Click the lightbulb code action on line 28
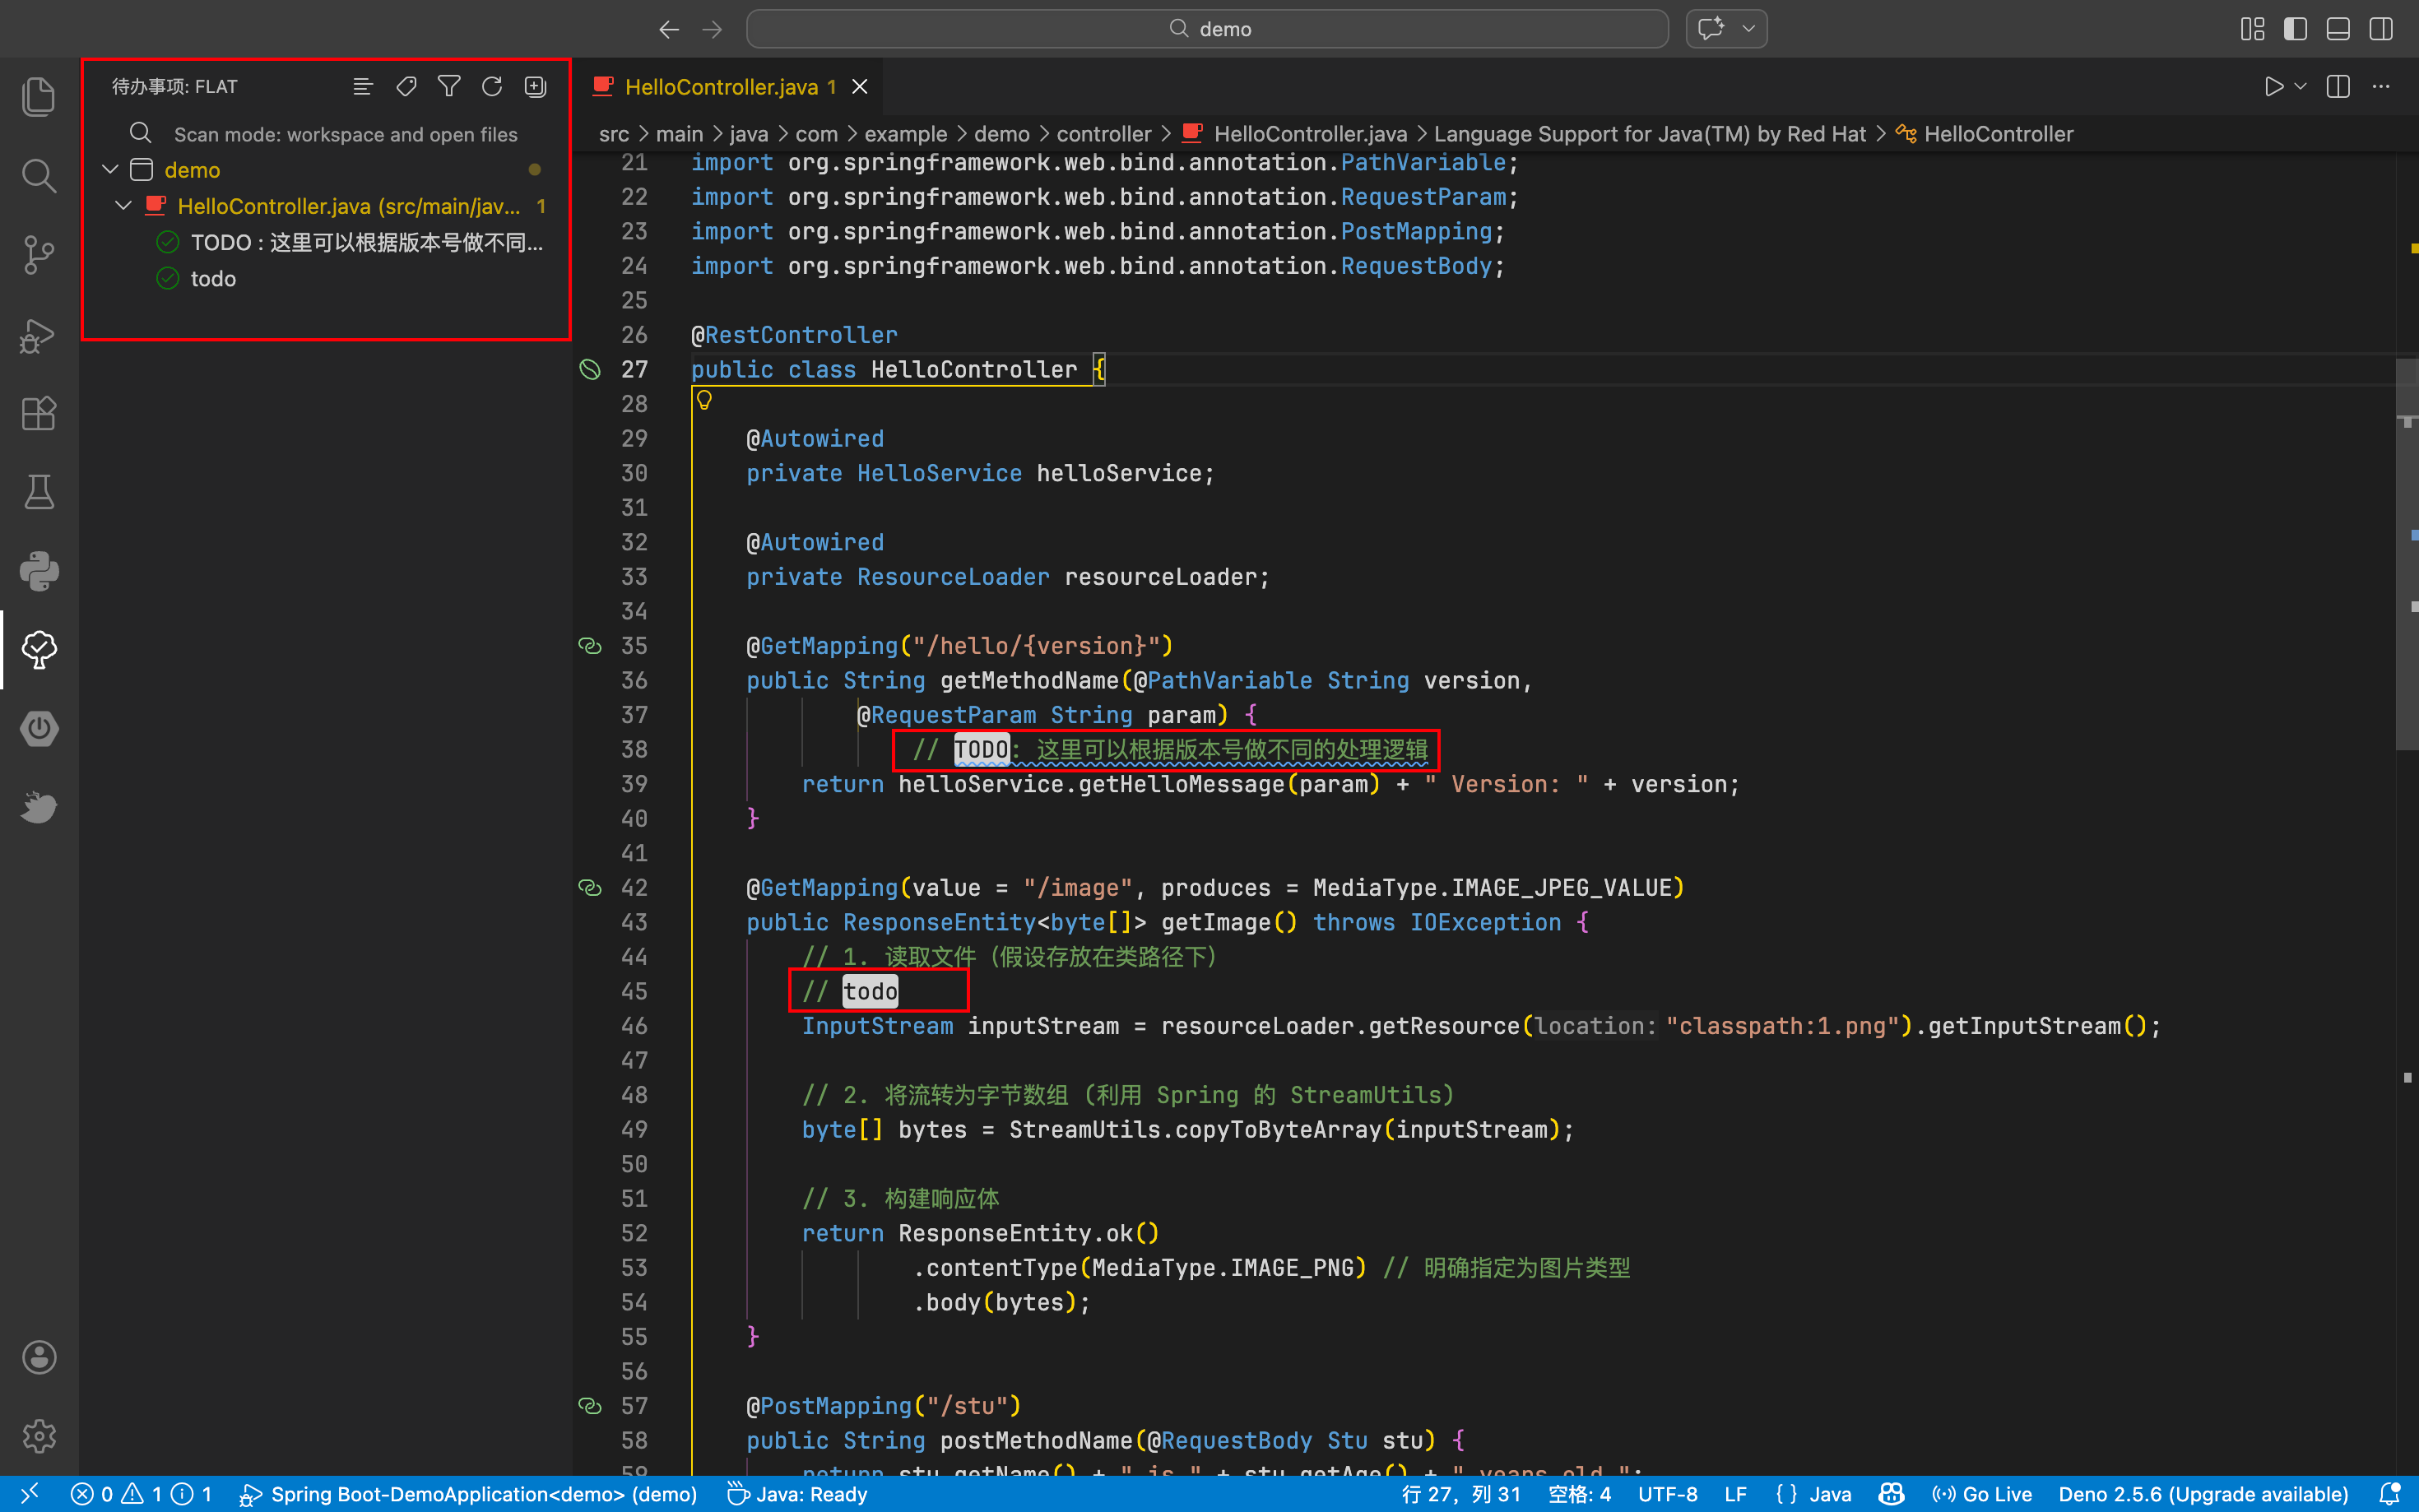Image resolution: width=2419 pixels, height=1512 pixels. tap(704, 401)
